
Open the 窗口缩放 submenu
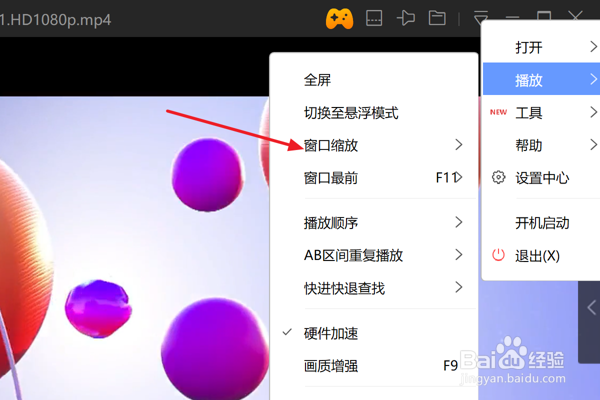374,145
